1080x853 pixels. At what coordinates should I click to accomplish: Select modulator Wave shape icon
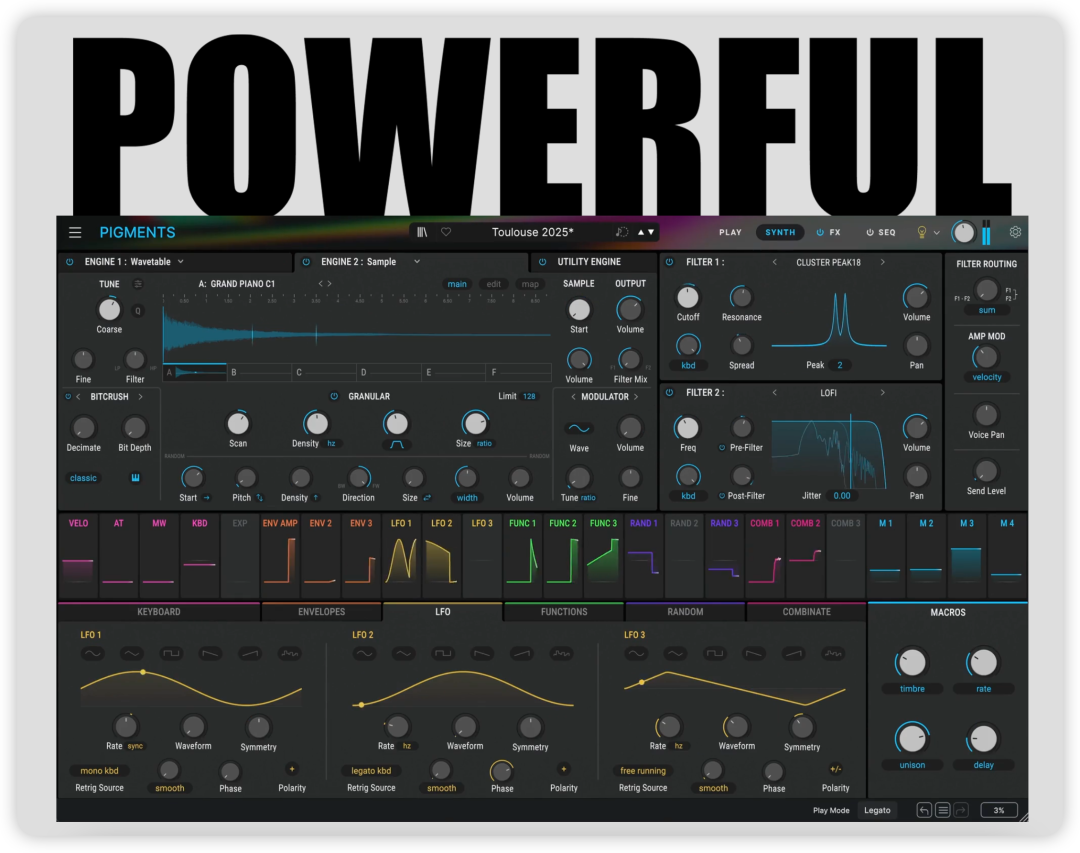pyautogui.click(x=579, y=429)
